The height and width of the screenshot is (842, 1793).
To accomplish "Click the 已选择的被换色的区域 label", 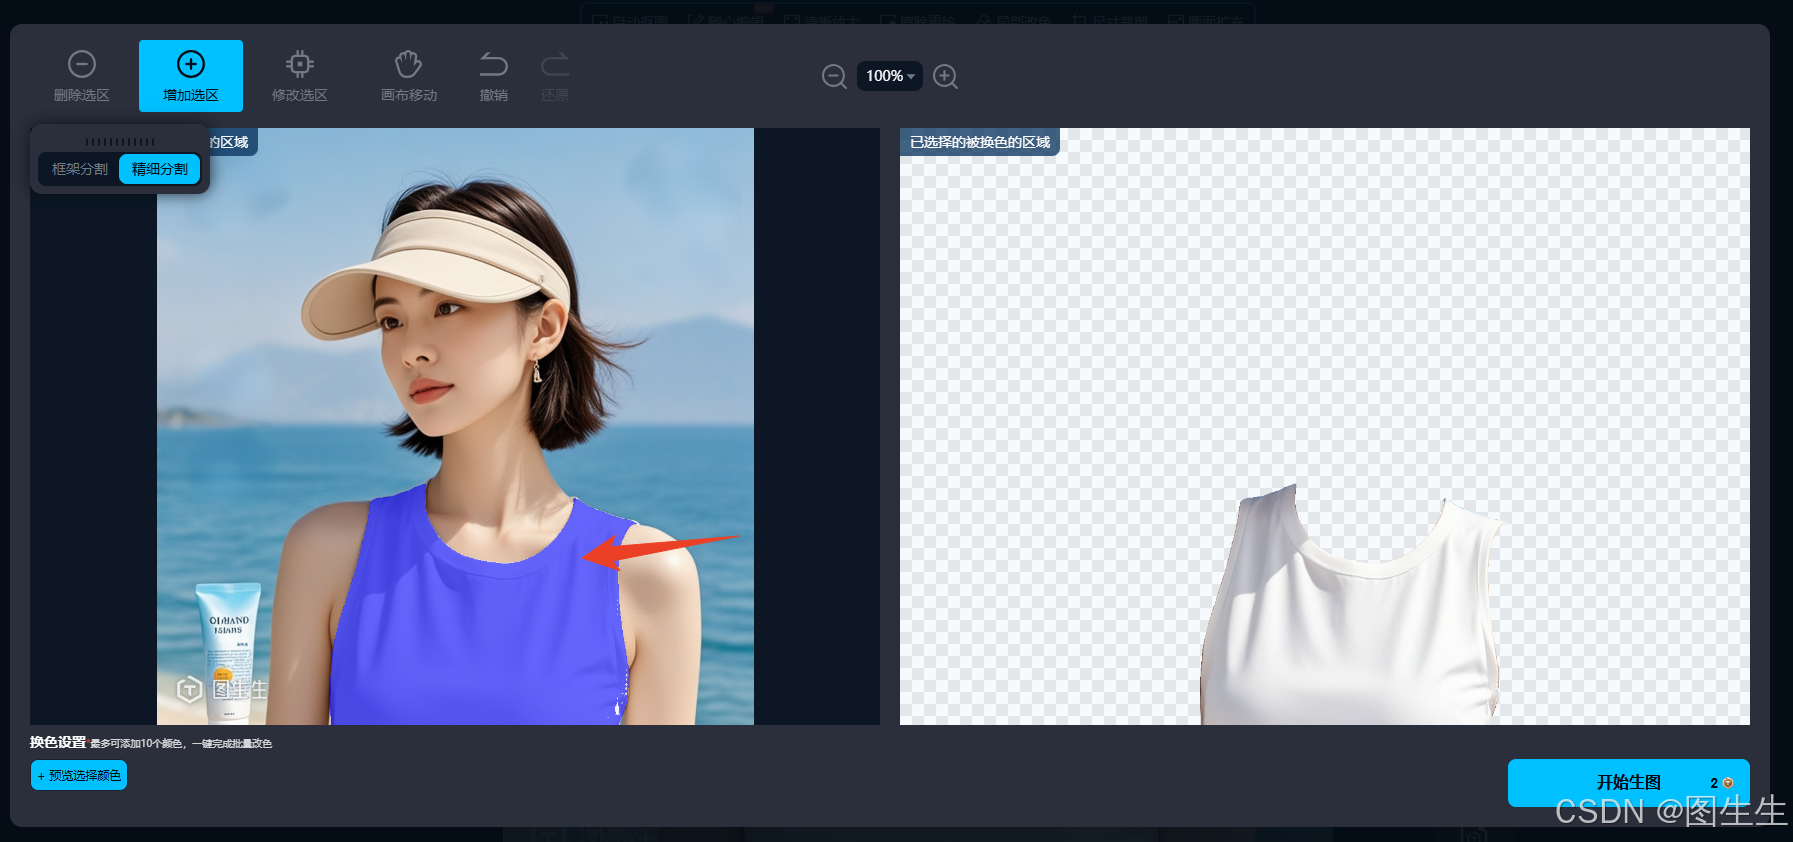I will [980, 142].
